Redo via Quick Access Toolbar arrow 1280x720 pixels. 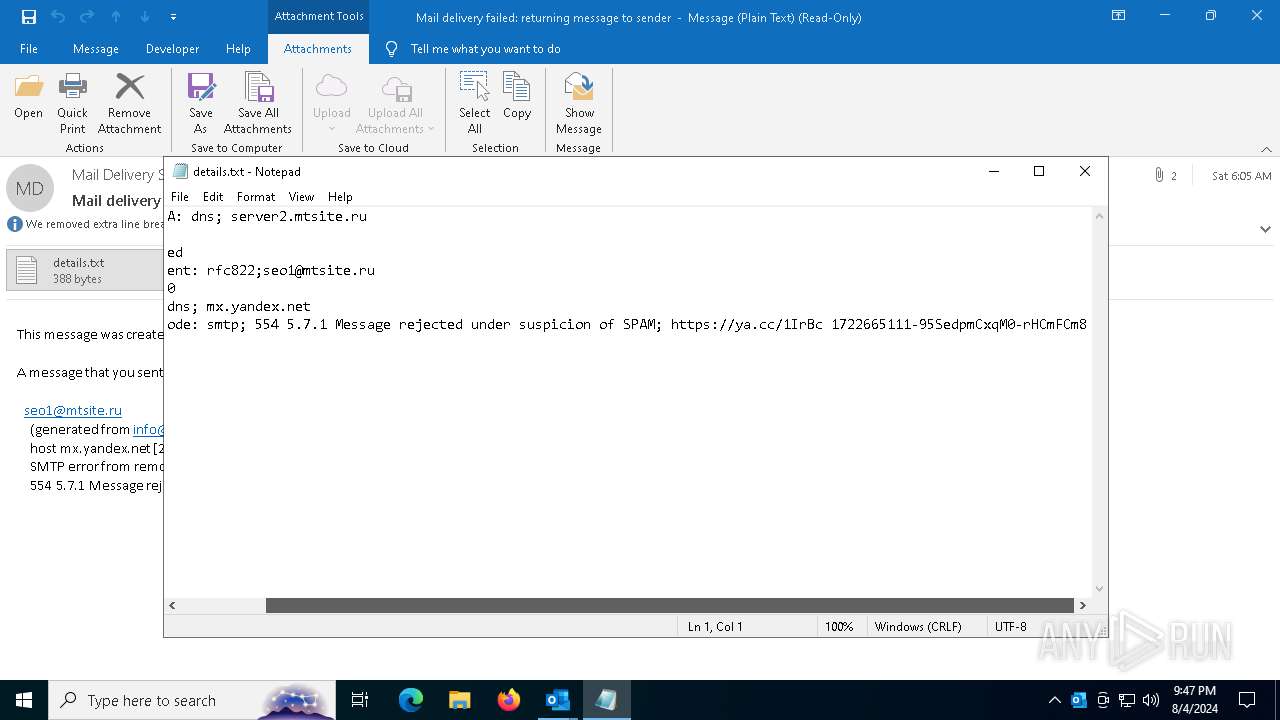[x=87, y=17]
